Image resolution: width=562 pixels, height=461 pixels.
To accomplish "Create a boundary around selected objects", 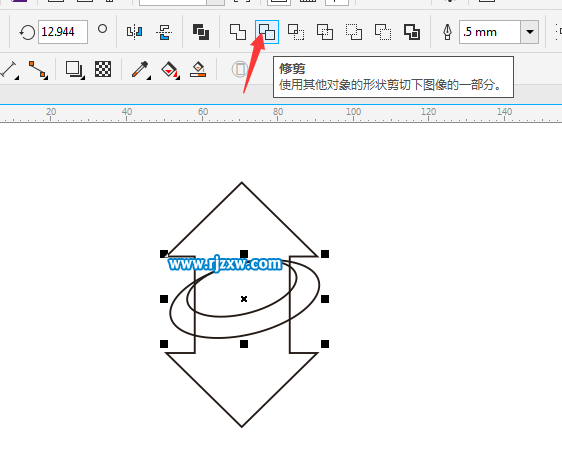I will pos(412,32).
